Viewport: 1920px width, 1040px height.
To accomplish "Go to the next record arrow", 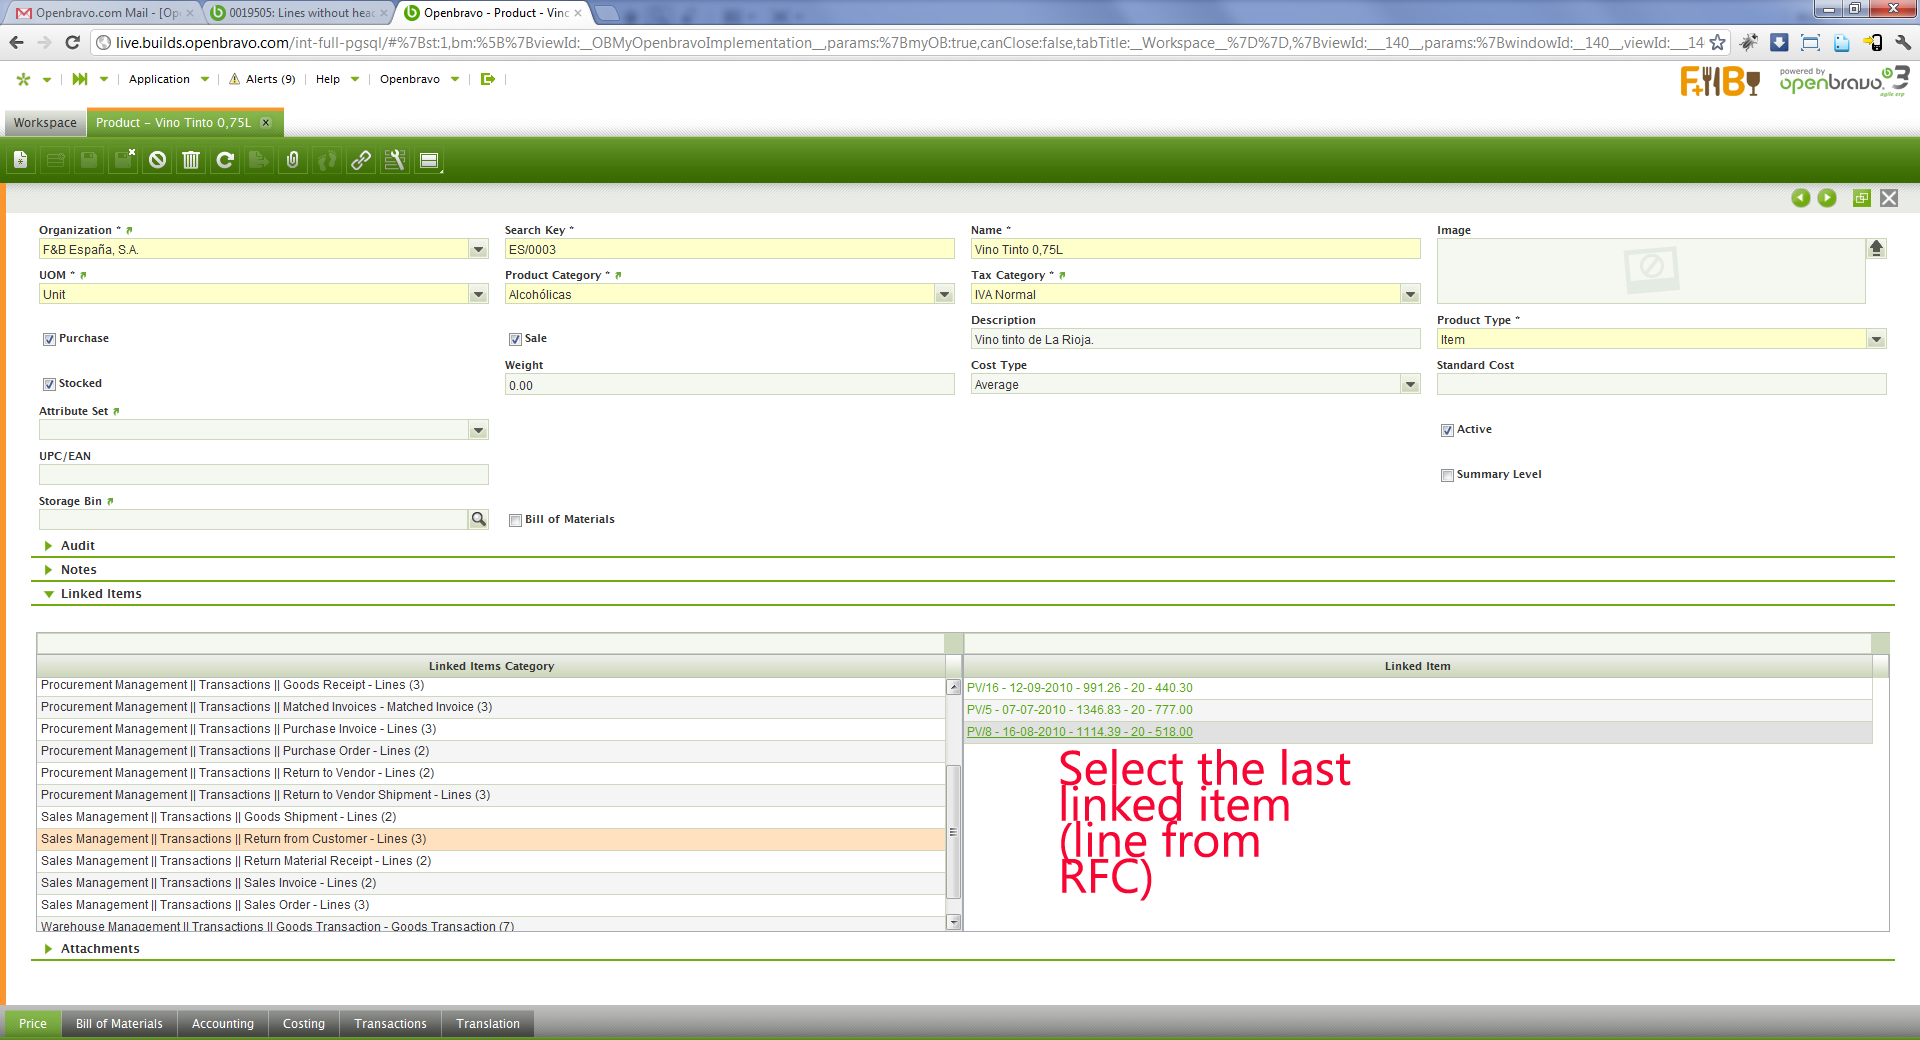I will (1827, 198).
